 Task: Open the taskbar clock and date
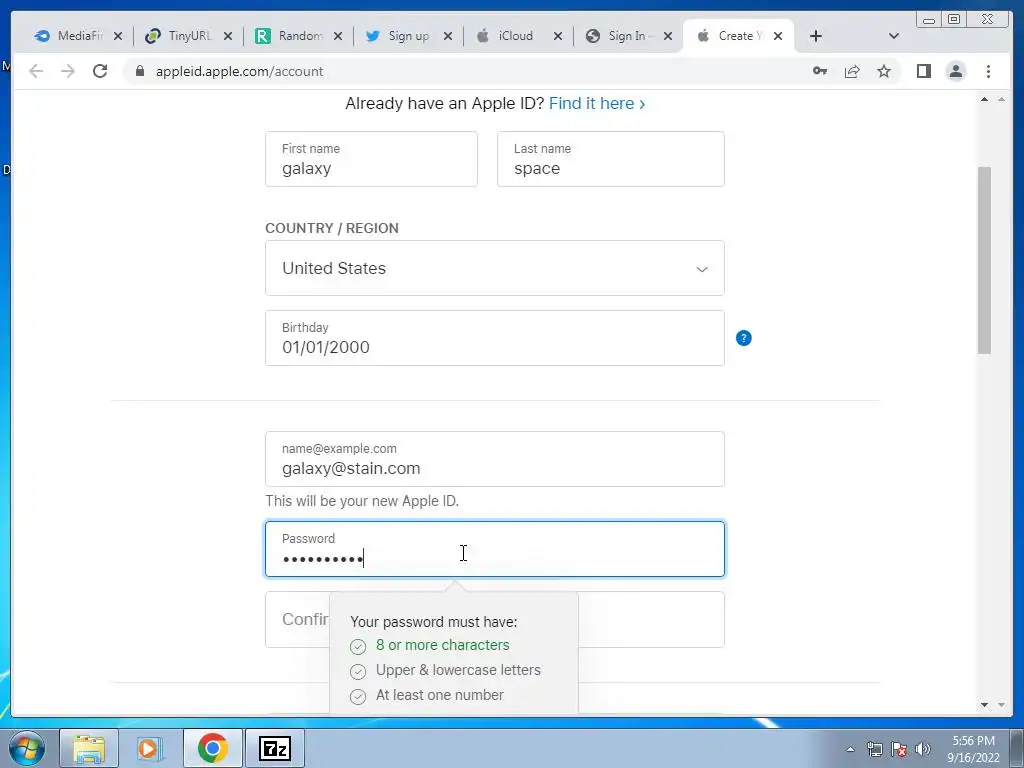point(973,749)
